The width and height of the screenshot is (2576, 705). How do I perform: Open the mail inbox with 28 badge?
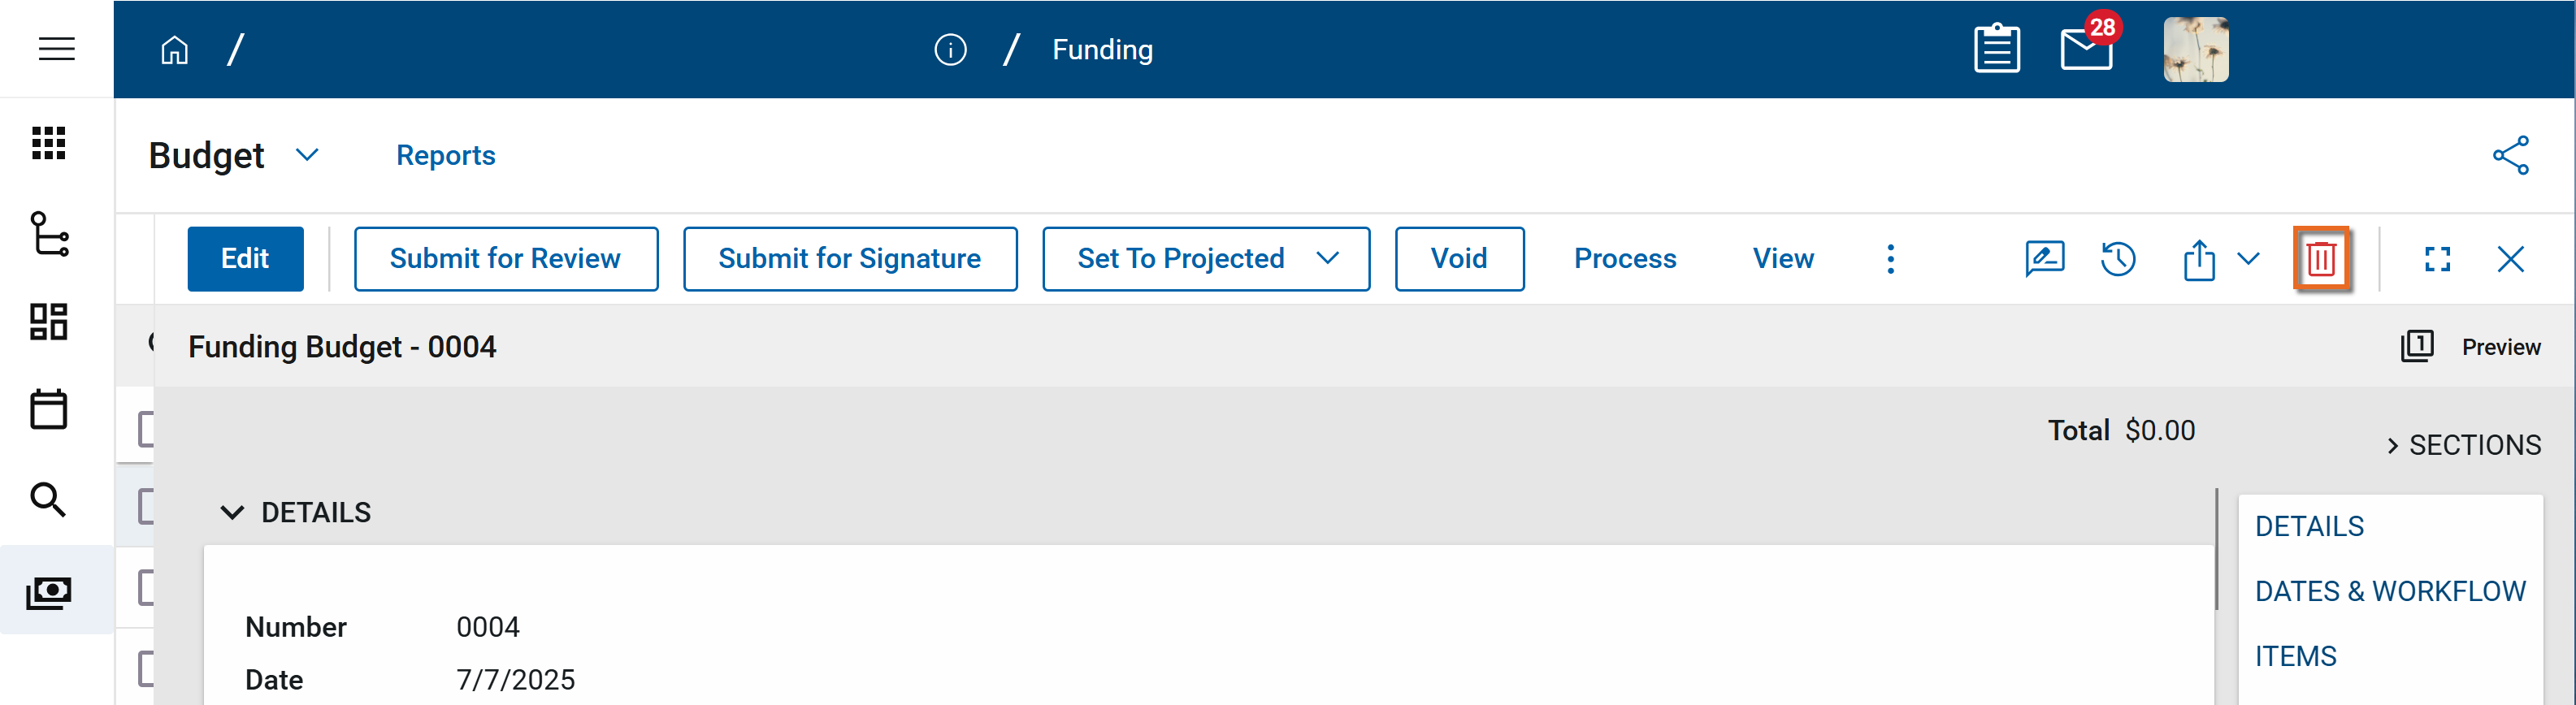coord(2087,49)
